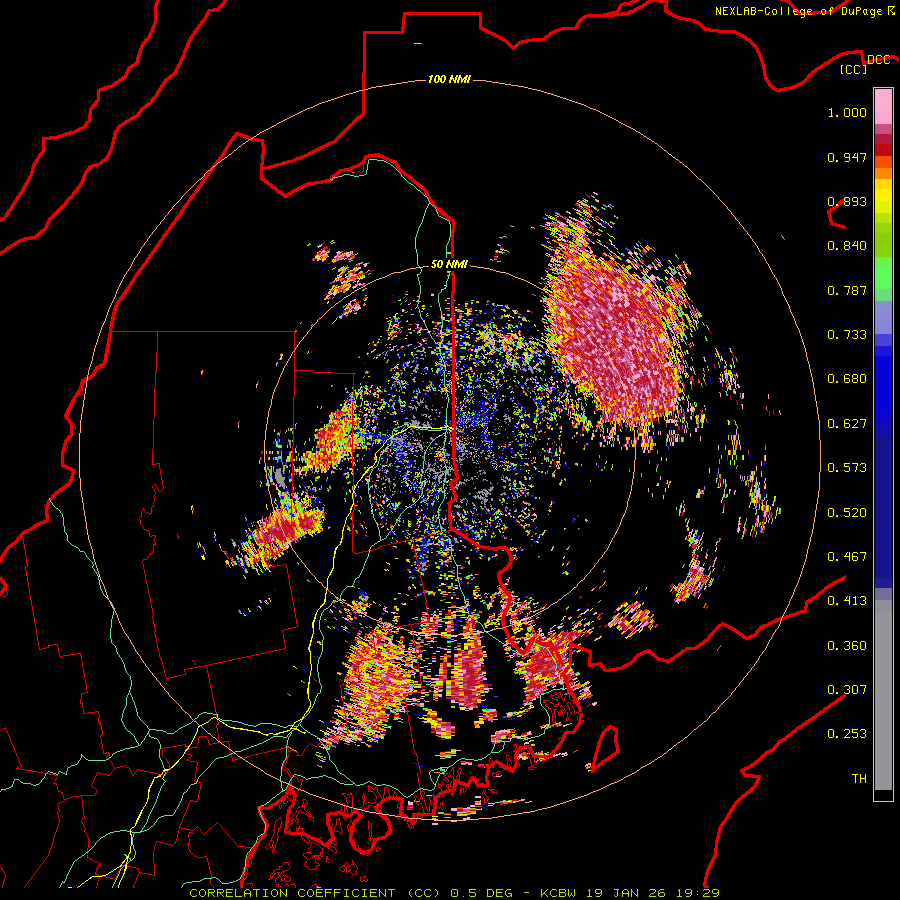This screenshot has height=900, width=900.
Task: Click the 0.893 legend value
Action: coord(847,201)
